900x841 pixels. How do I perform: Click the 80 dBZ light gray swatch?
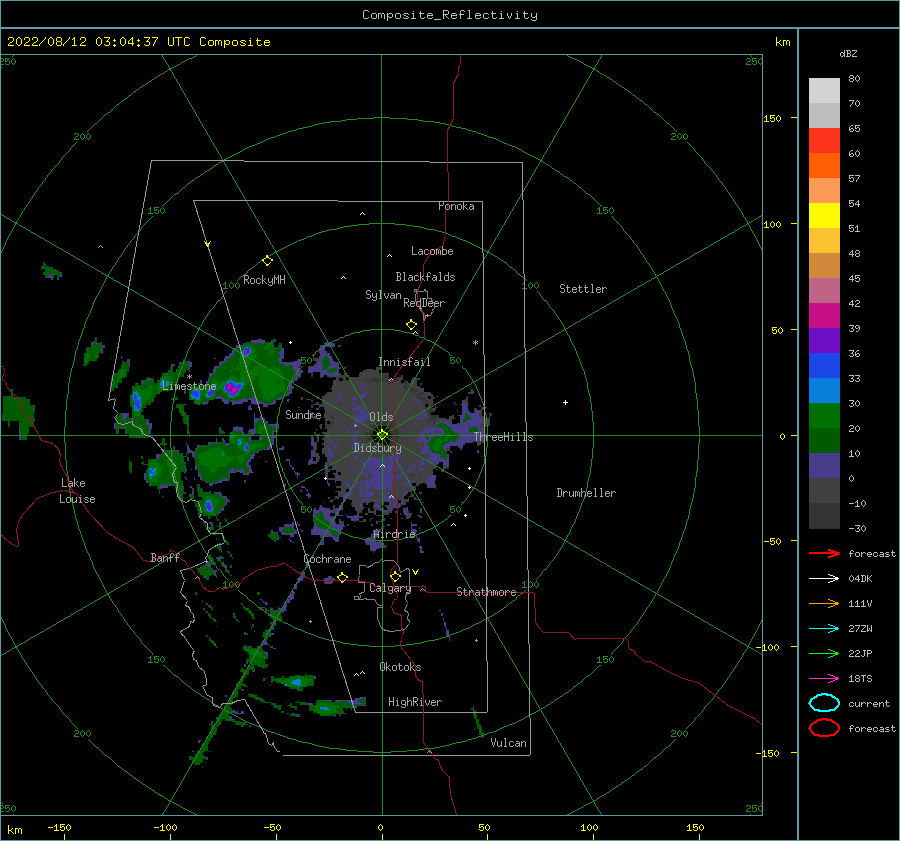click(824, 91)
